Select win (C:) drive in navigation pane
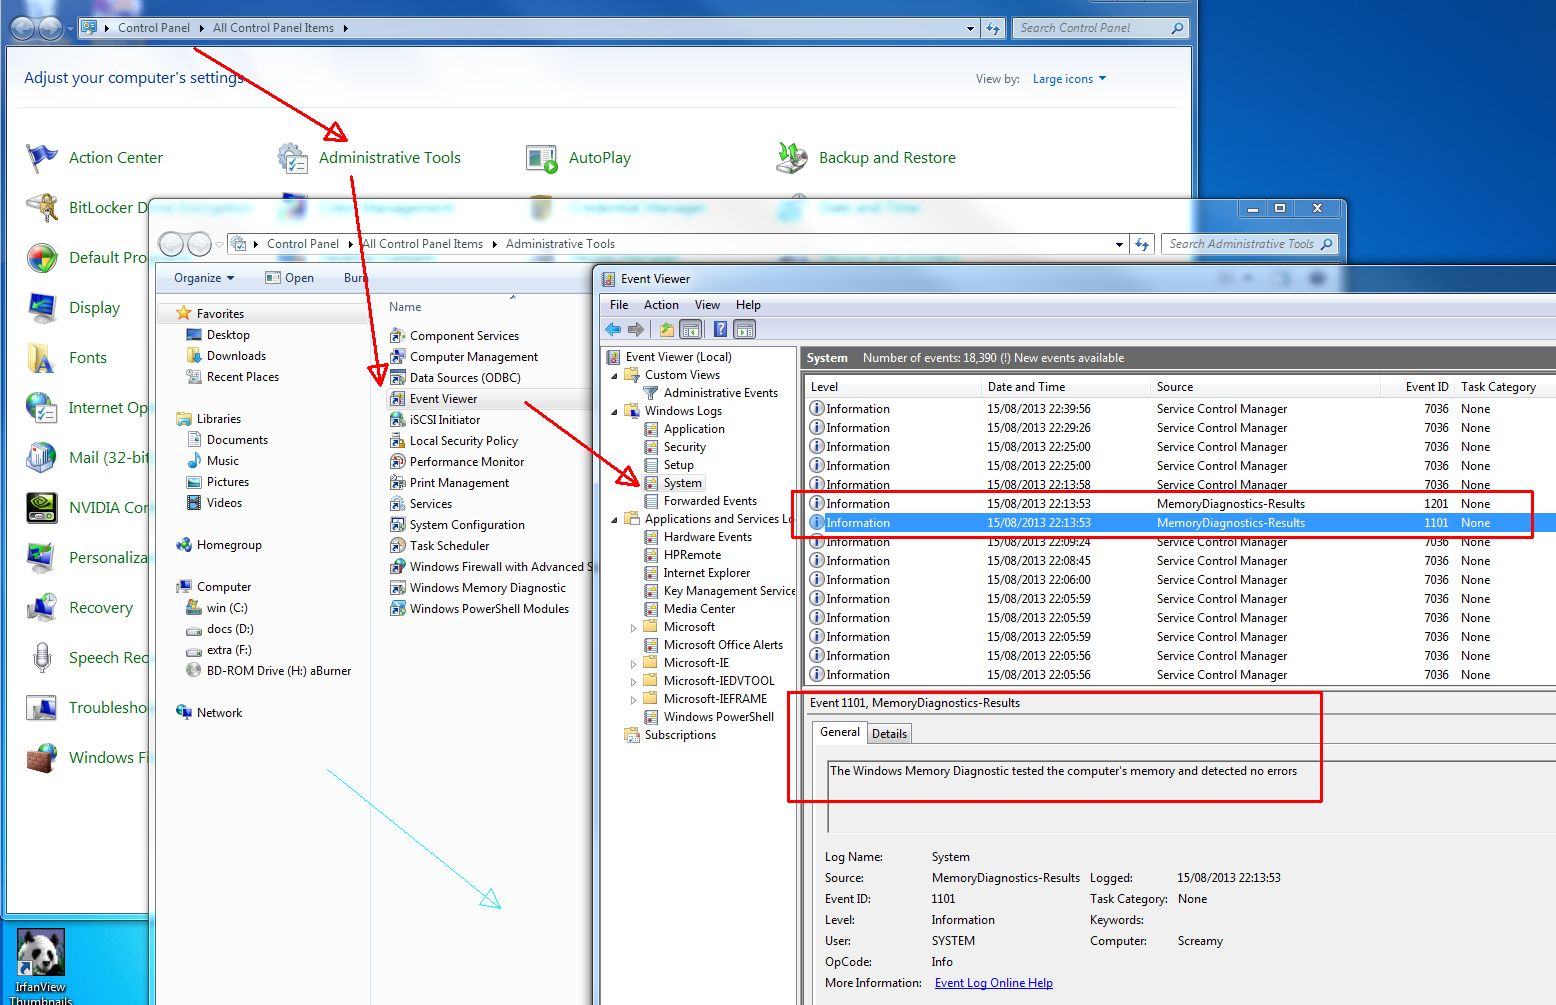 [x=227, y=608]
